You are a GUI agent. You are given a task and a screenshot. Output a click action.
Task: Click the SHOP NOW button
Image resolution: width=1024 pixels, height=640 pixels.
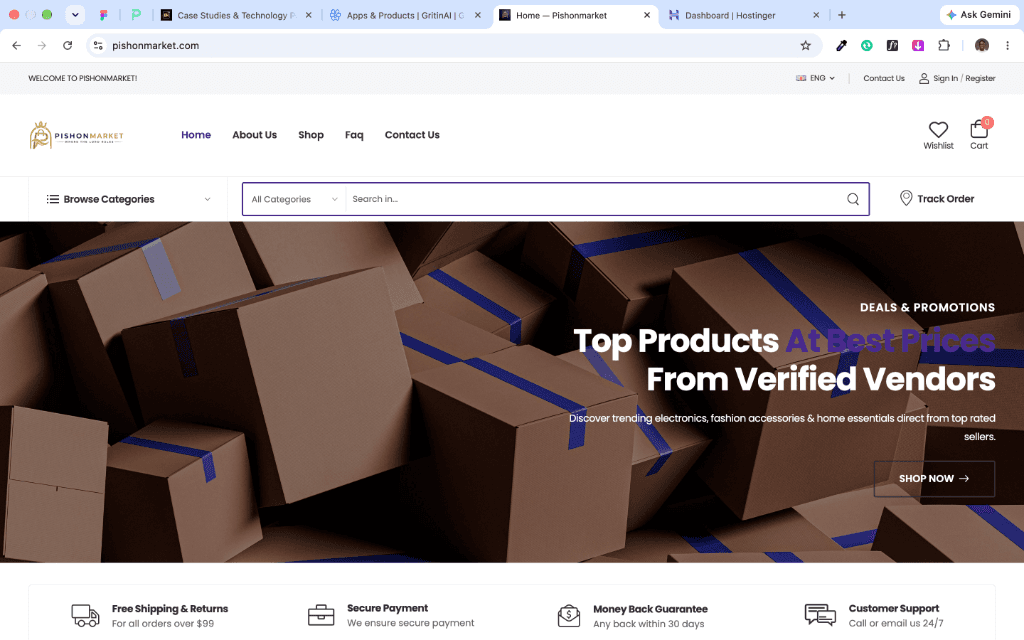point(934,479)
